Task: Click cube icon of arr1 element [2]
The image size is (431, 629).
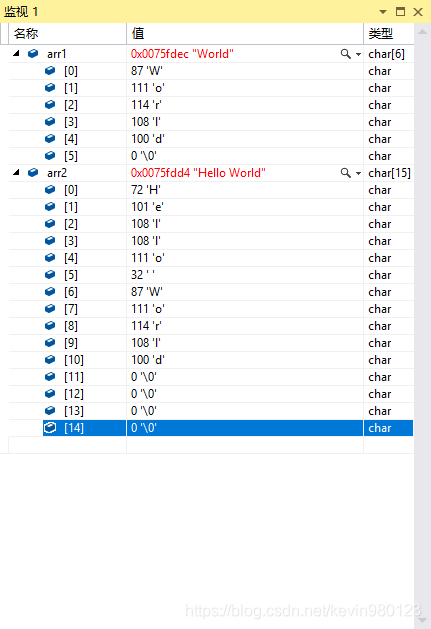Action: (x=50, y=105)
